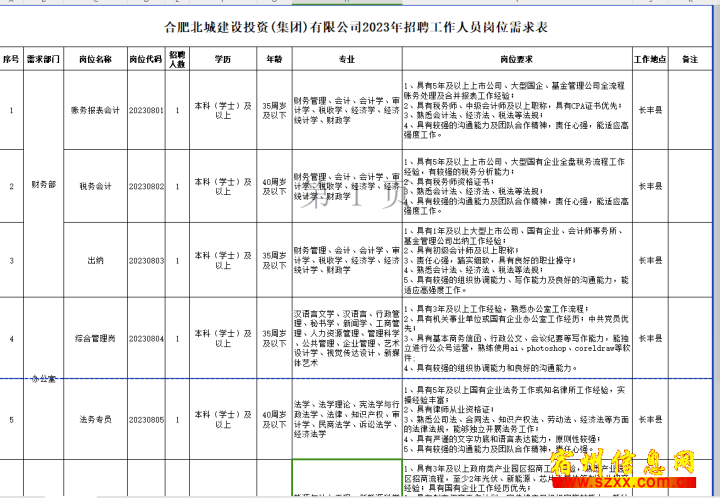
Task: Click the 备注 header cell
Action: (x=690, y=59)
